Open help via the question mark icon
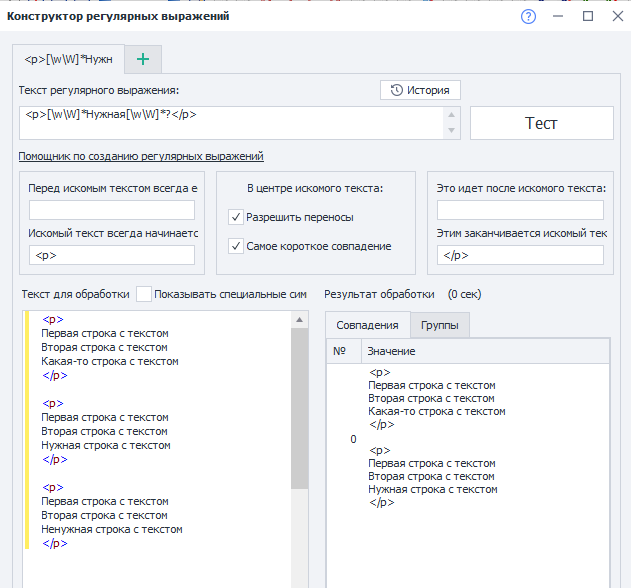Image resolution: width=631 pixels, height=588 pixels. pos(528,17)
